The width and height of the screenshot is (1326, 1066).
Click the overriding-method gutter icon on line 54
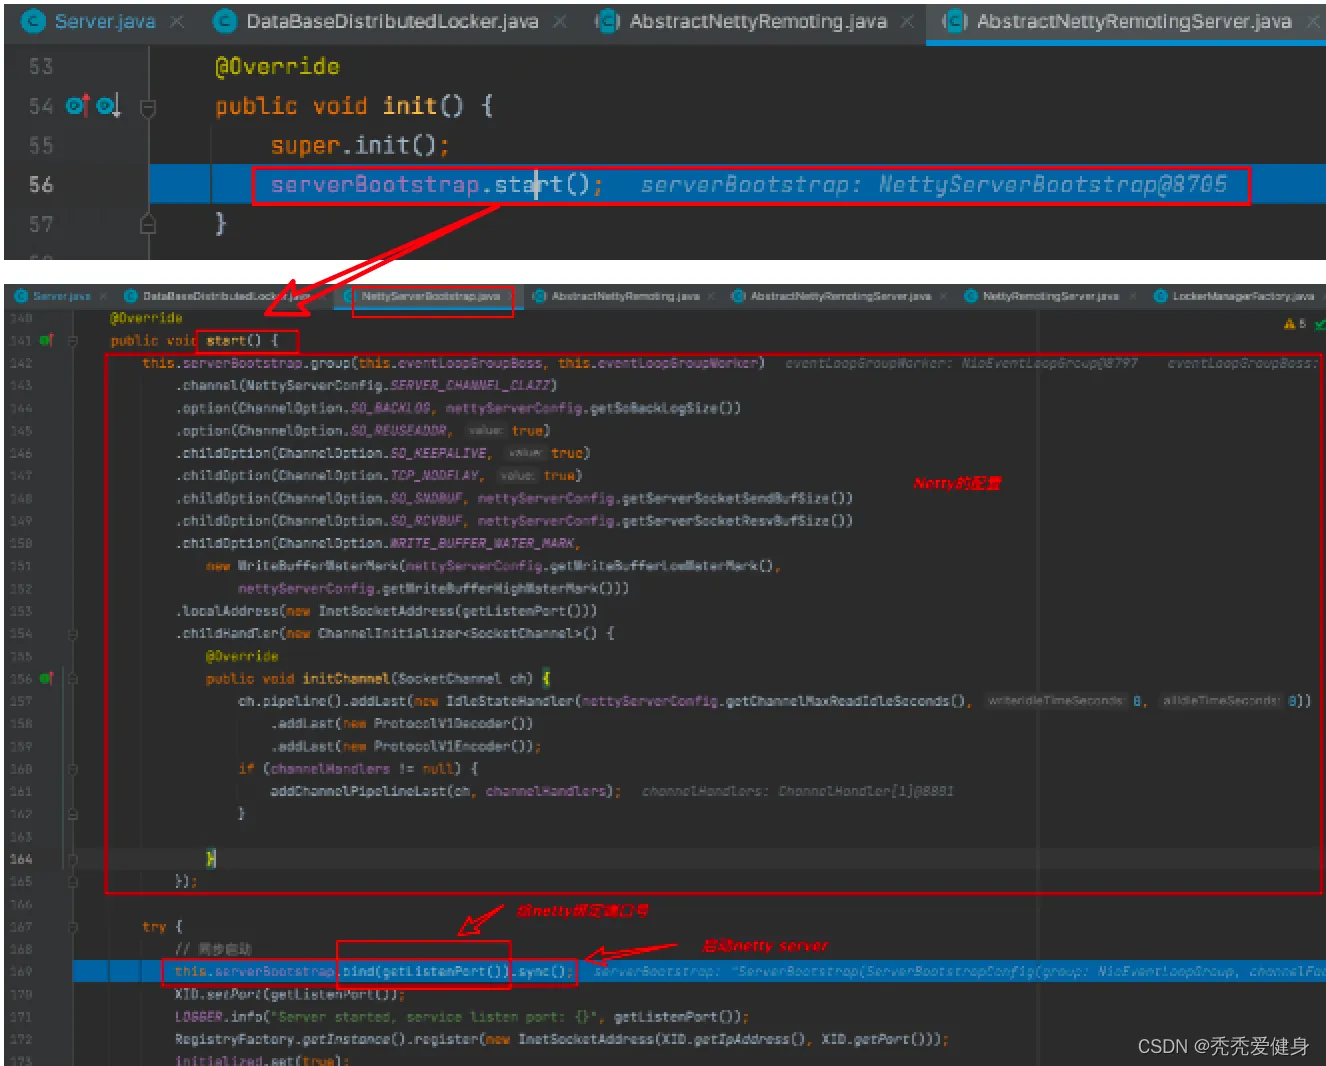pos(78,105)
